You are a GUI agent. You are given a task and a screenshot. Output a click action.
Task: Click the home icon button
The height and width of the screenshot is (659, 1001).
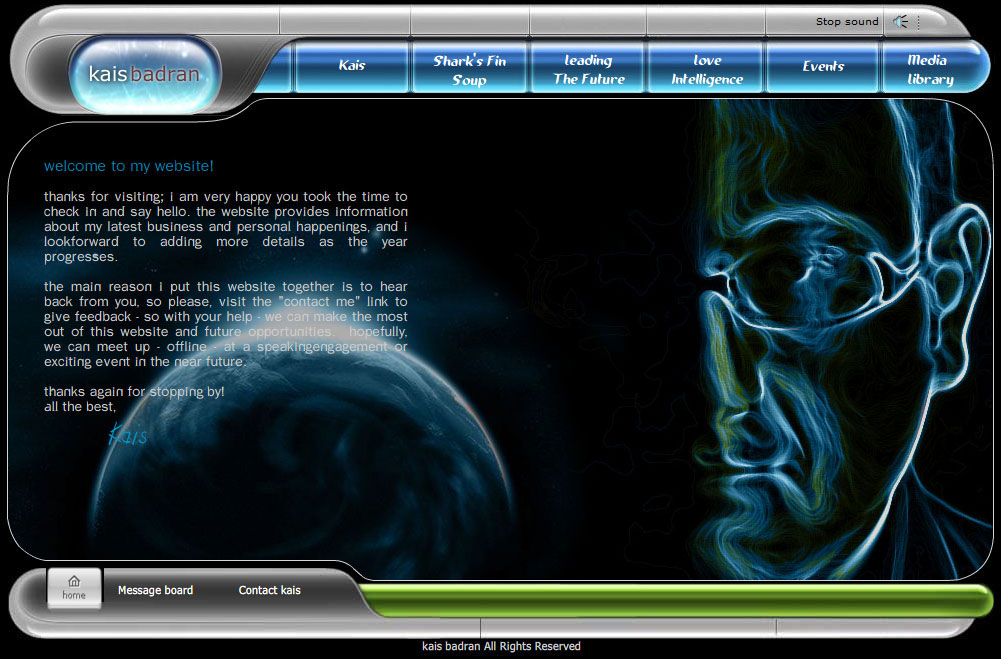(74, 588)
